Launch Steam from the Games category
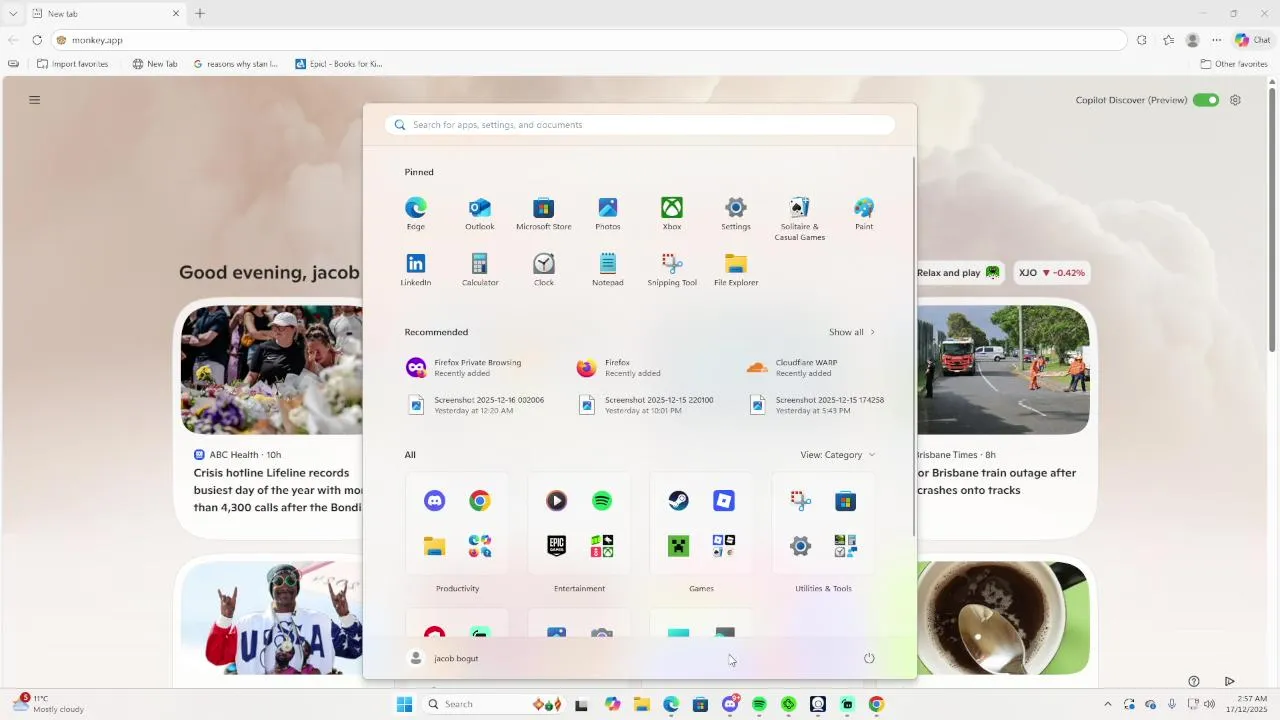This screenshot has height=720, width=1280. [679, 501]
